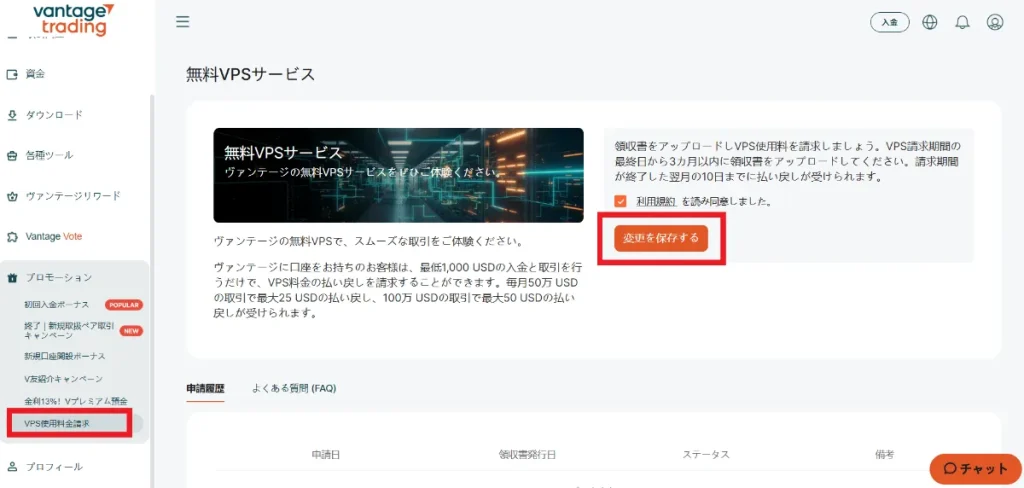Open the hamburger menu icon
This screenshot has height=488, width=1024.
point(183,22)
